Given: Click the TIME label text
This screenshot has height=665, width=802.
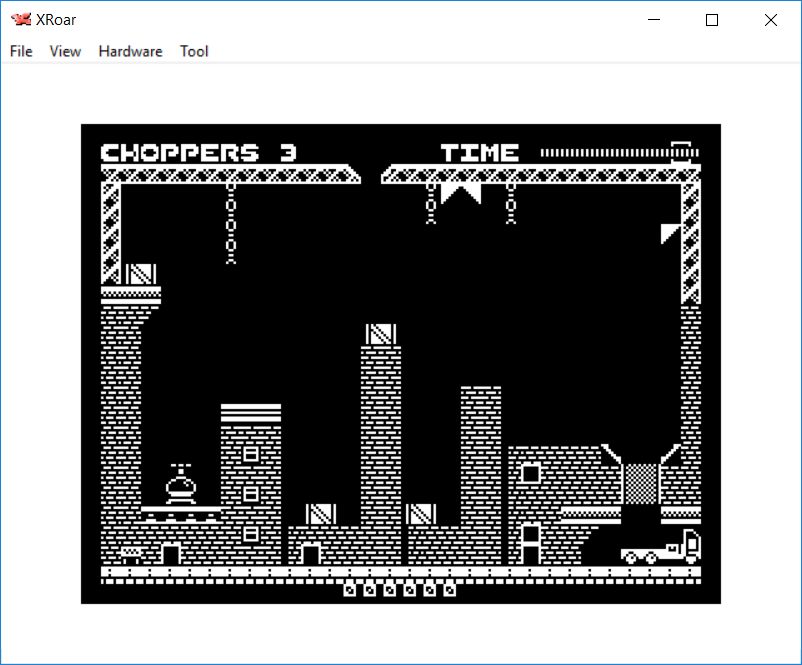Looking at the screenshot, I should pyautogui.click(x=480, y=153).
